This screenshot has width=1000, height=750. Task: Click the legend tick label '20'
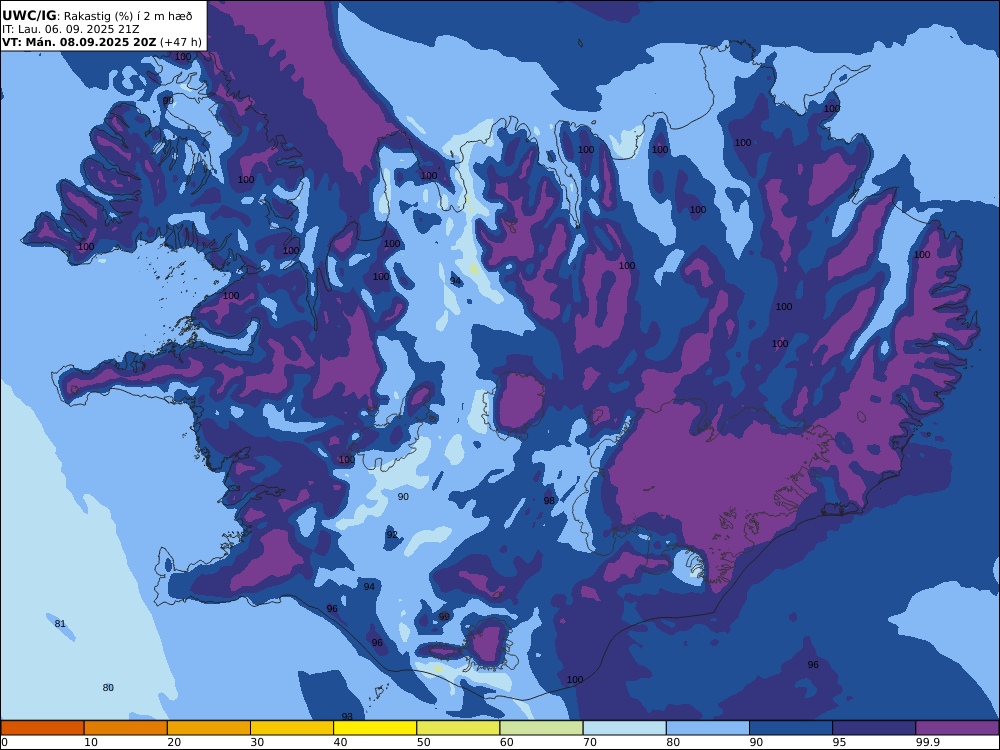point(174,742)
